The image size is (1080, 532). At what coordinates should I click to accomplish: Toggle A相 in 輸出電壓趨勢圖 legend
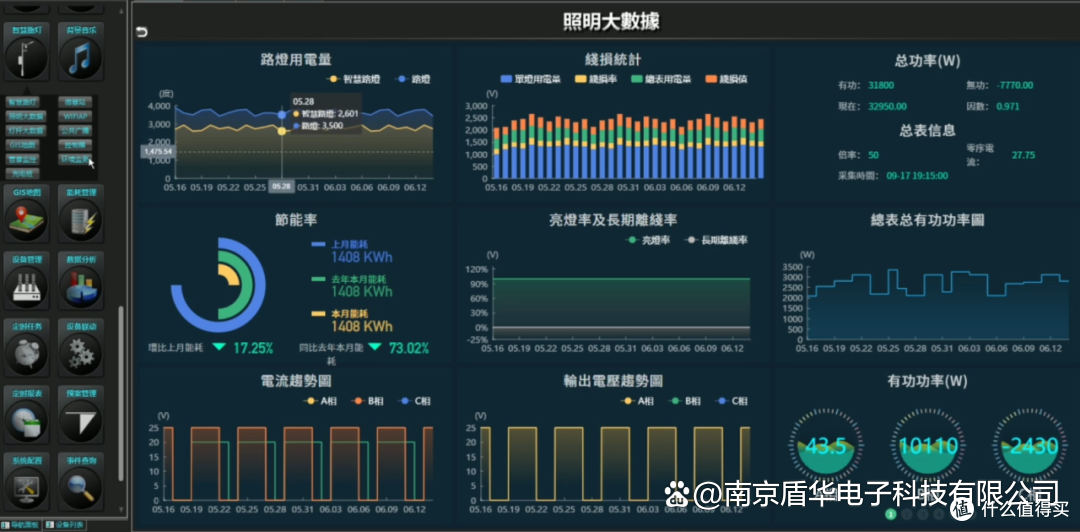point(637,401)
